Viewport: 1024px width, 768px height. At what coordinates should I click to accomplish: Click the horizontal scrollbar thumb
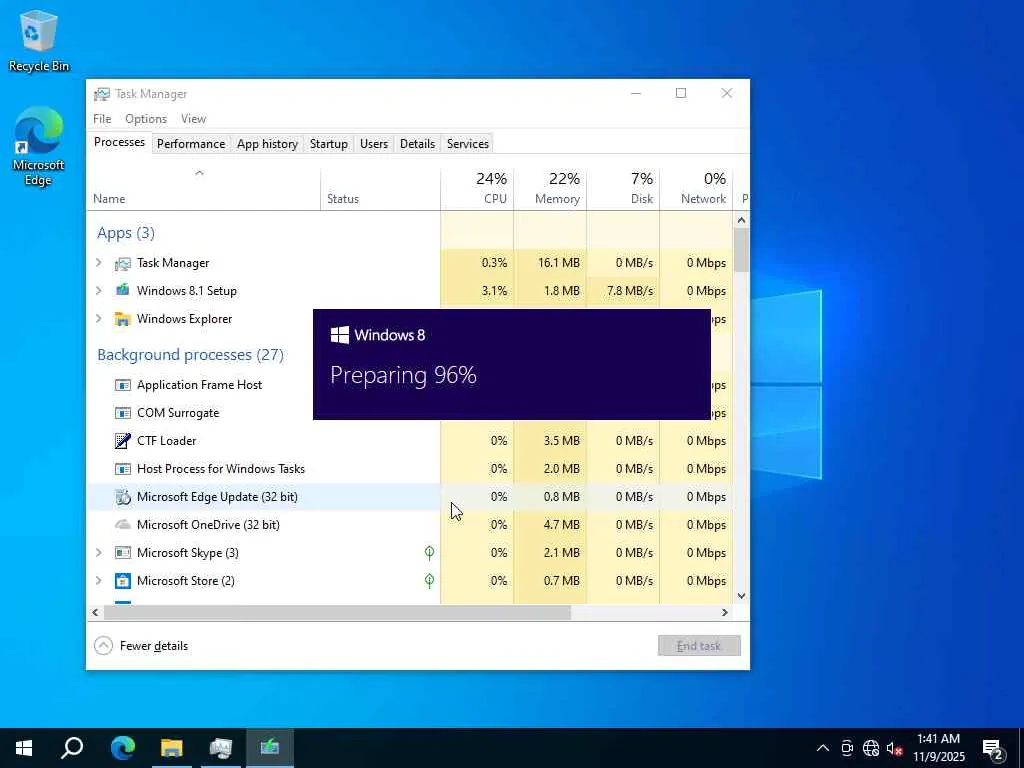(x=338, y=613)
